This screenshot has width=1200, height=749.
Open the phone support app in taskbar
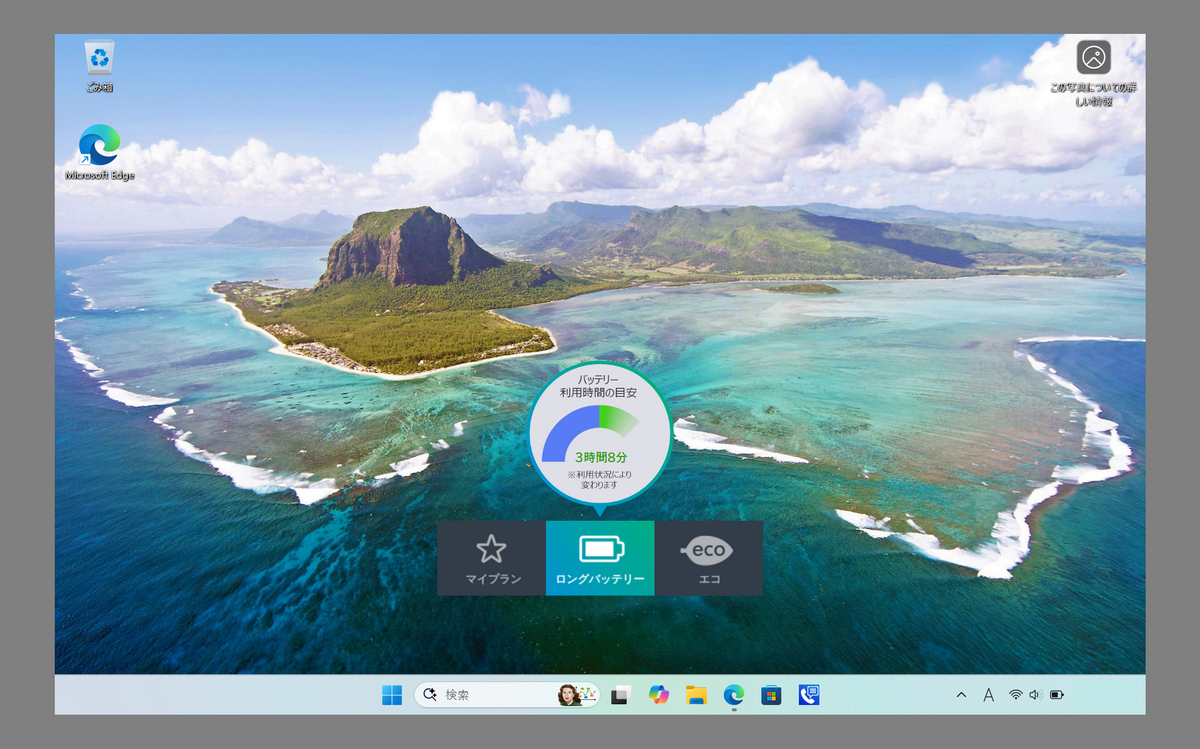809,695
